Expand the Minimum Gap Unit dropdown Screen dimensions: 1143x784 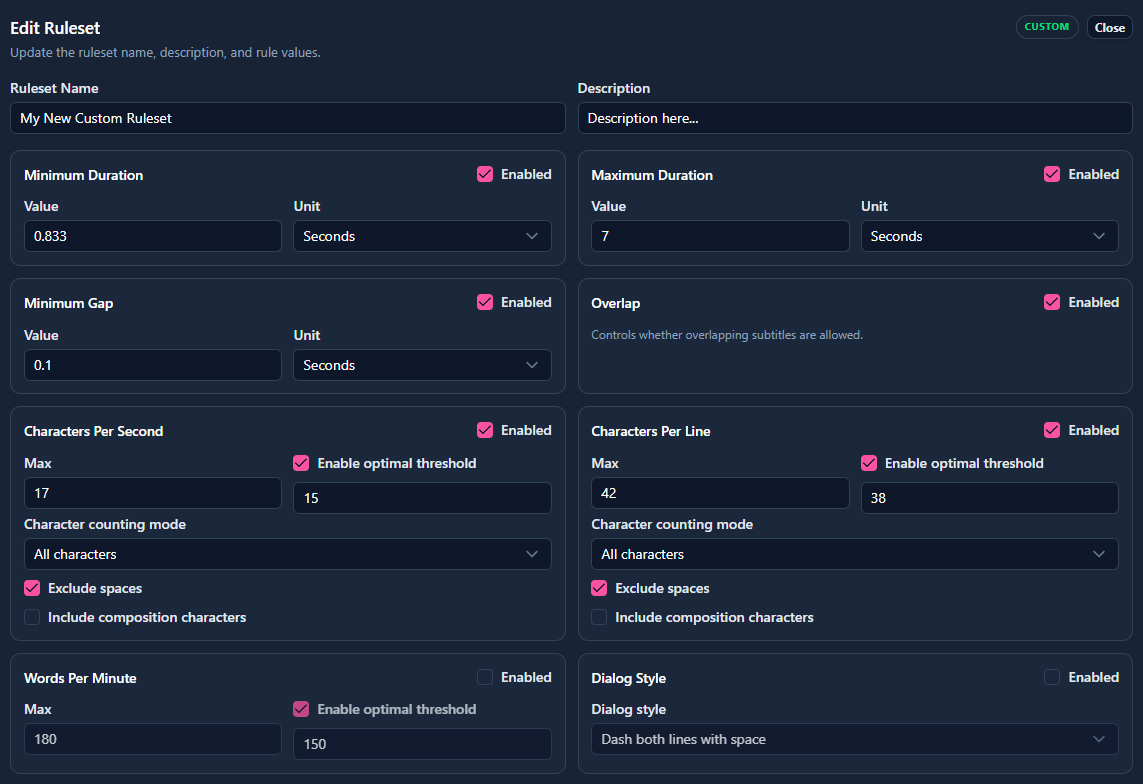coord(421,365)
